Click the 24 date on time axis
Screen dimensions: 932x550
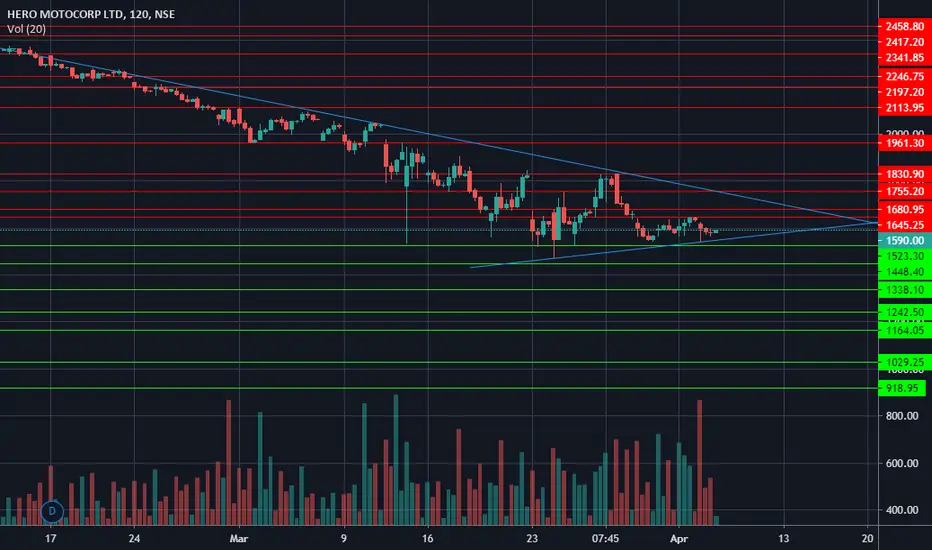(134, 539)
